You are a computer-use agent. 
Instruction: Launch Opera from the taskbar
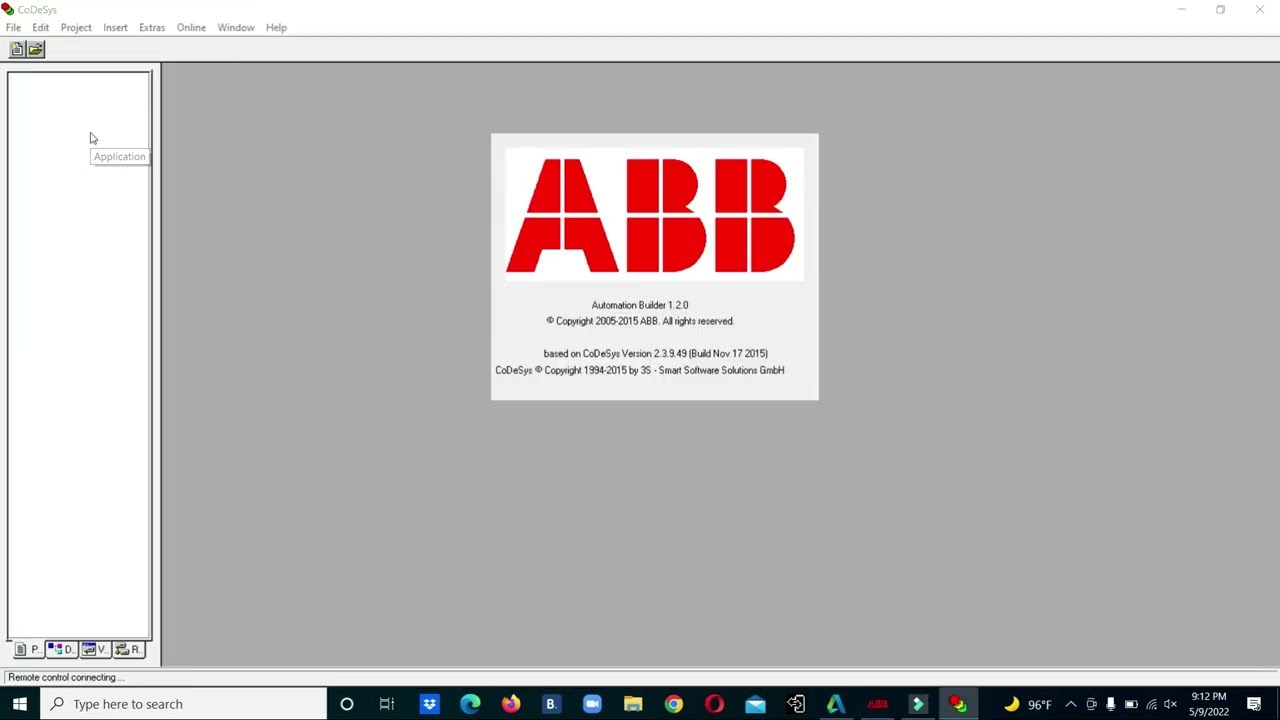click(714, 704)
